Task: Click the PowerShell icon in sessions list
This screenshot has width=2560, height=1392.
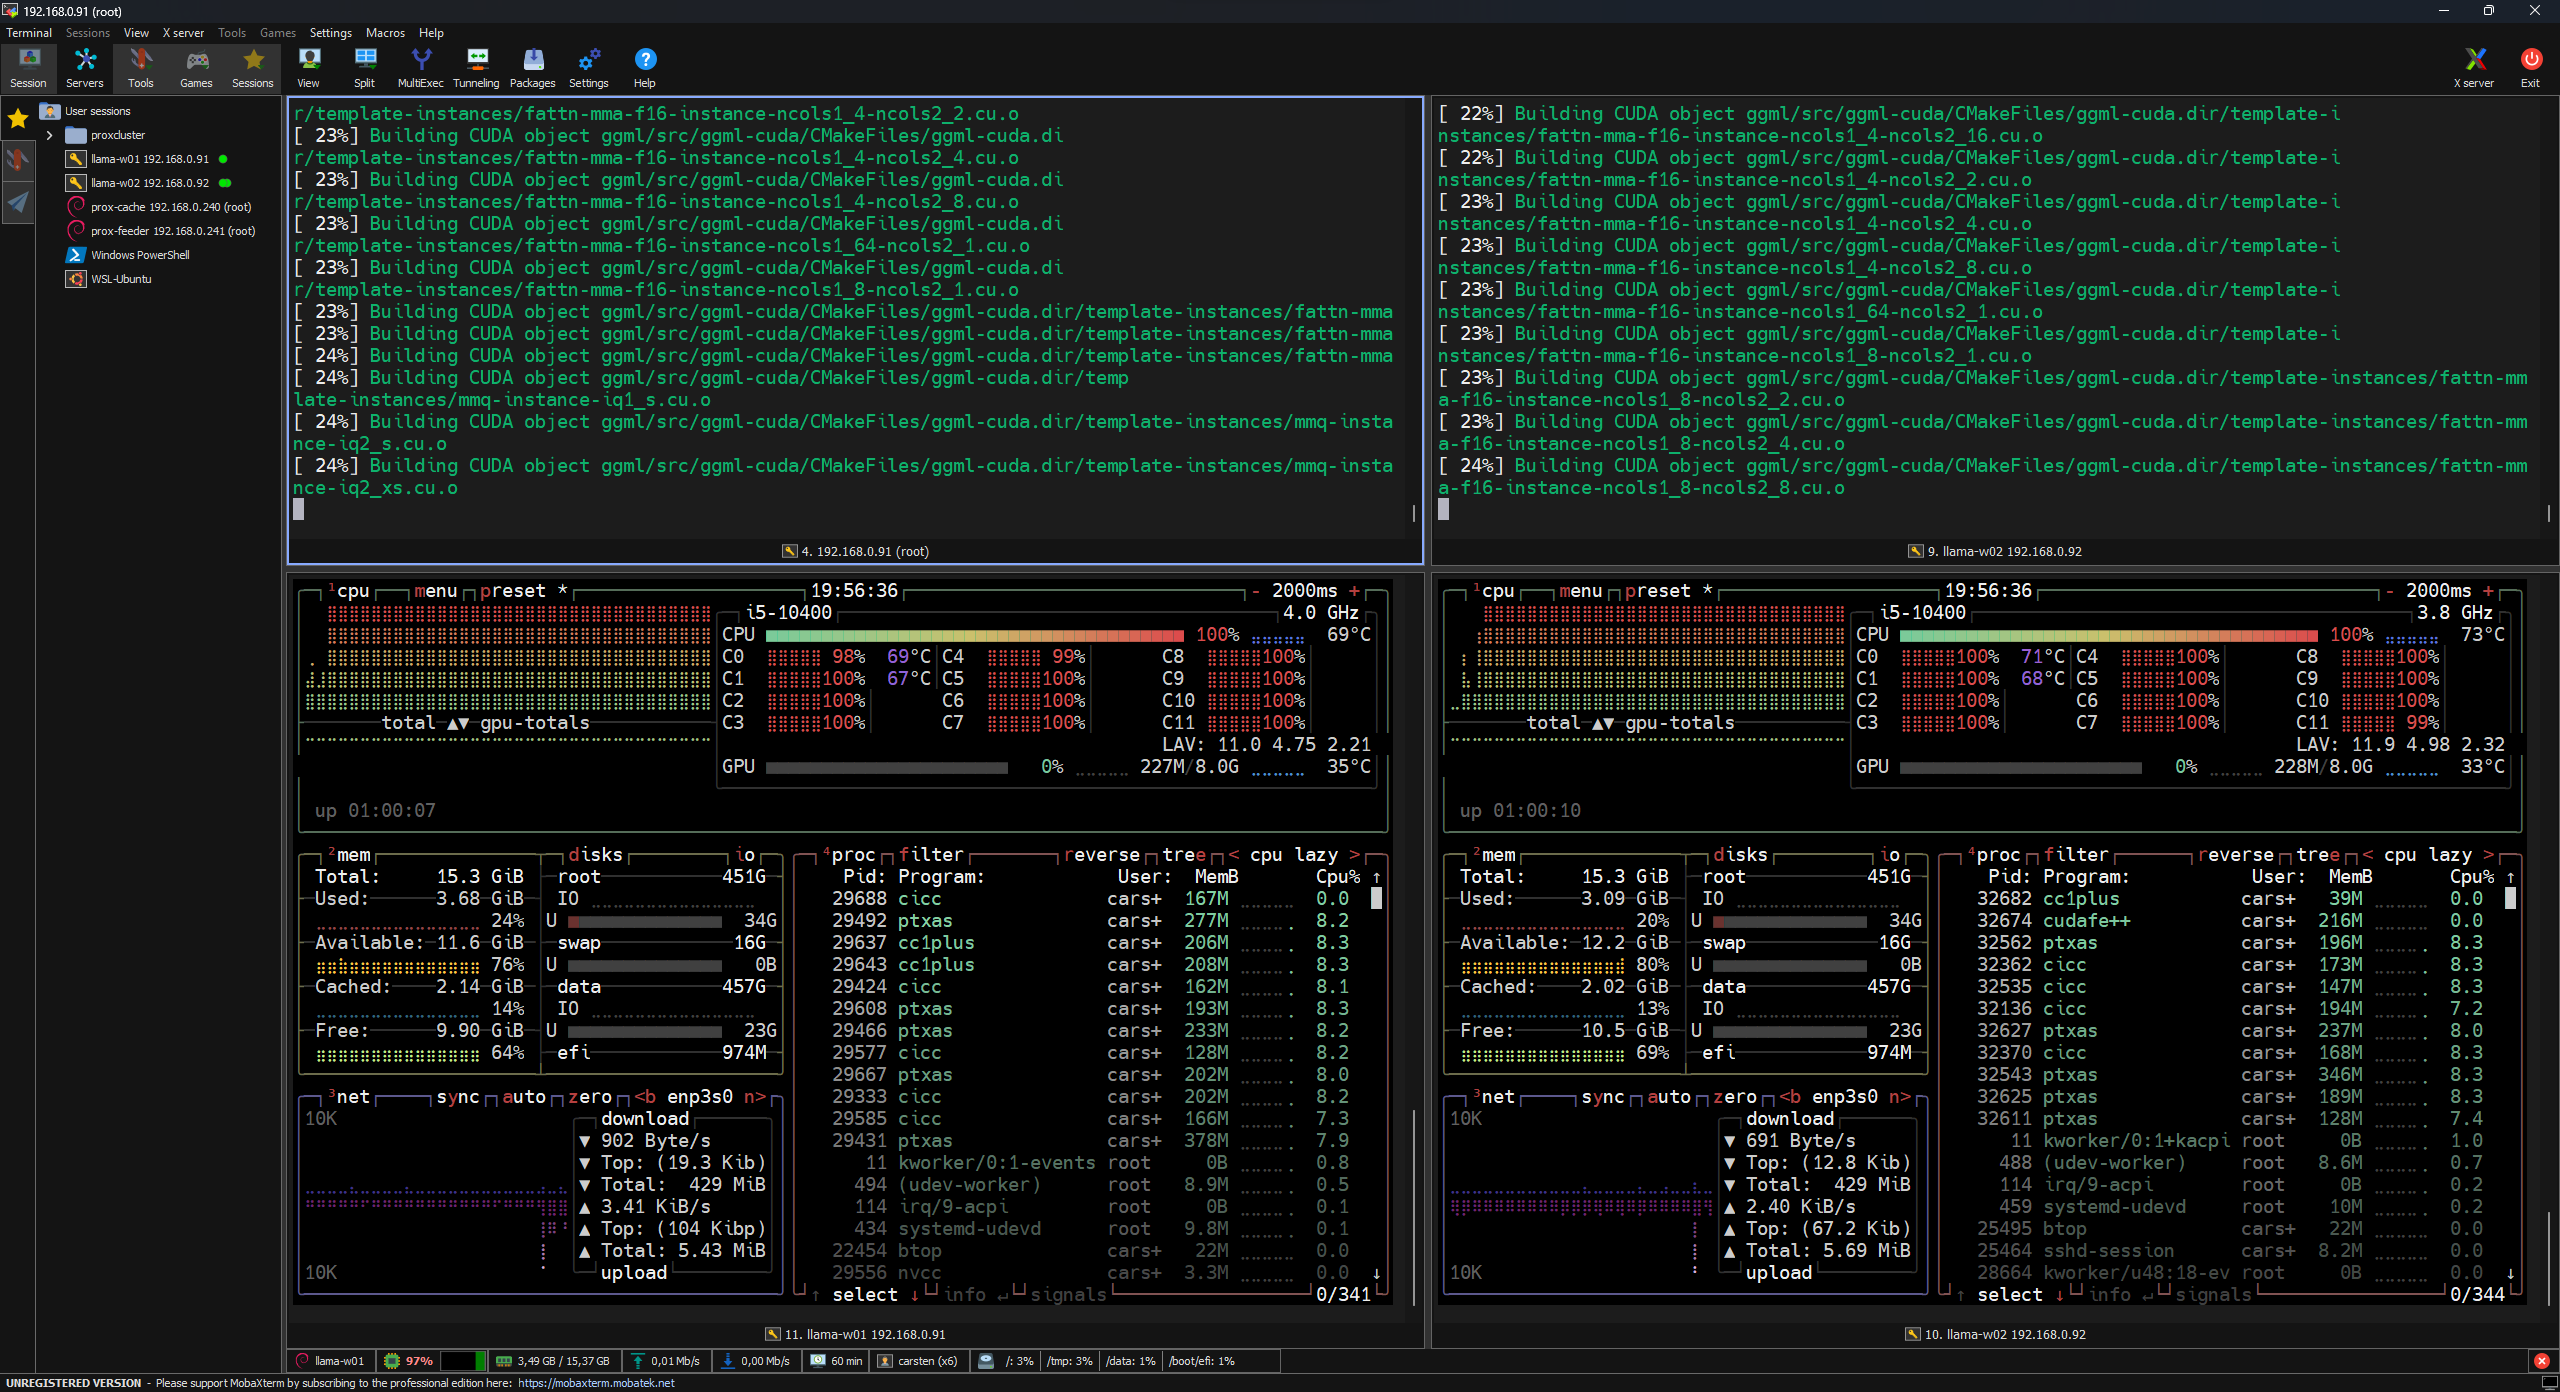Action: pos(76,255)
